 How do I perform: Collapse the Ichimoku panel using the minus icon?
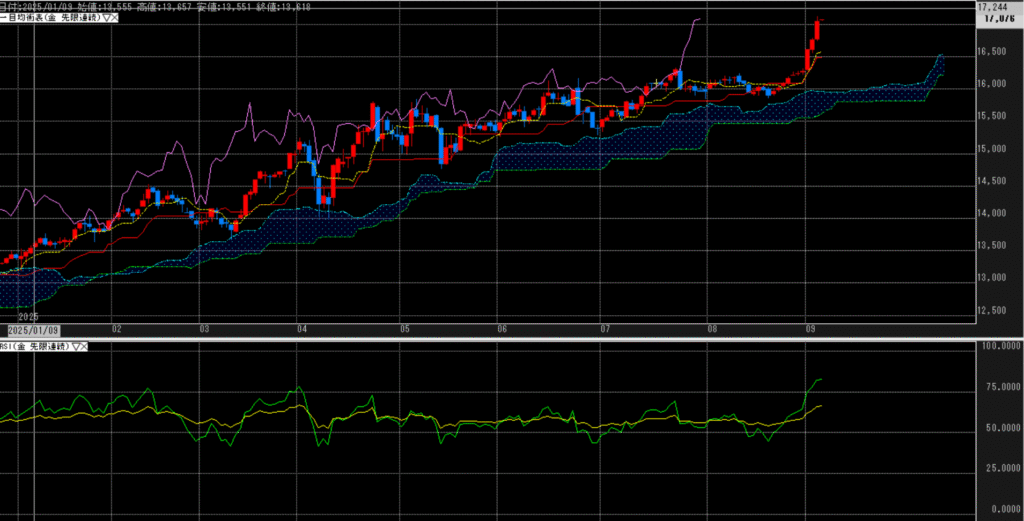[3, 19]
